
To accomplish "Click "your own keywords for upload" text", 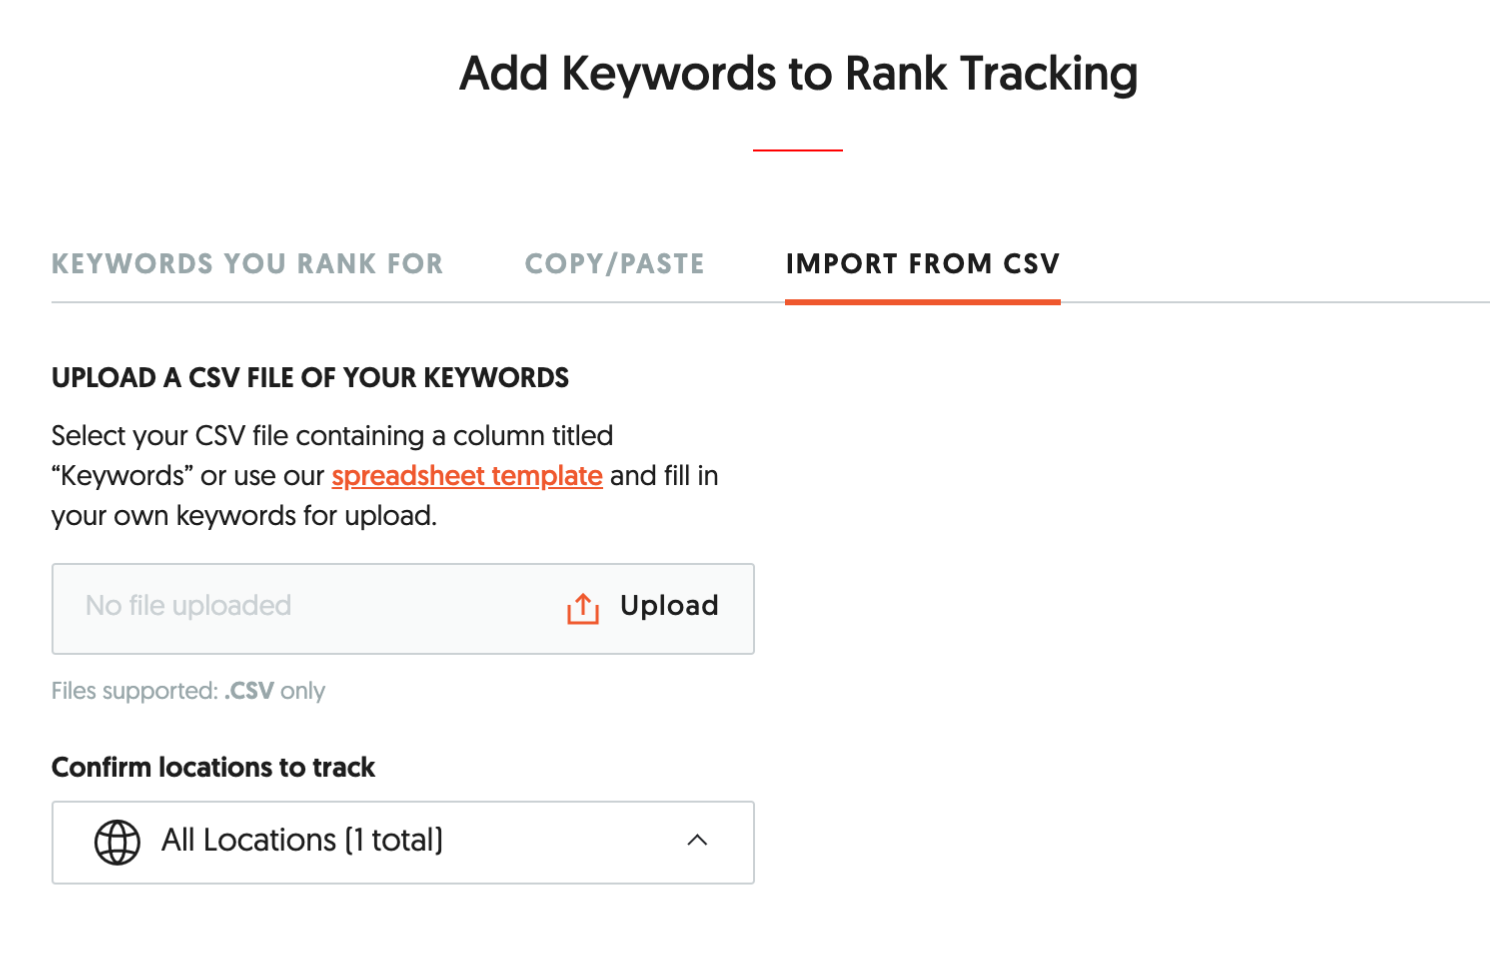I will click(244, 516).
